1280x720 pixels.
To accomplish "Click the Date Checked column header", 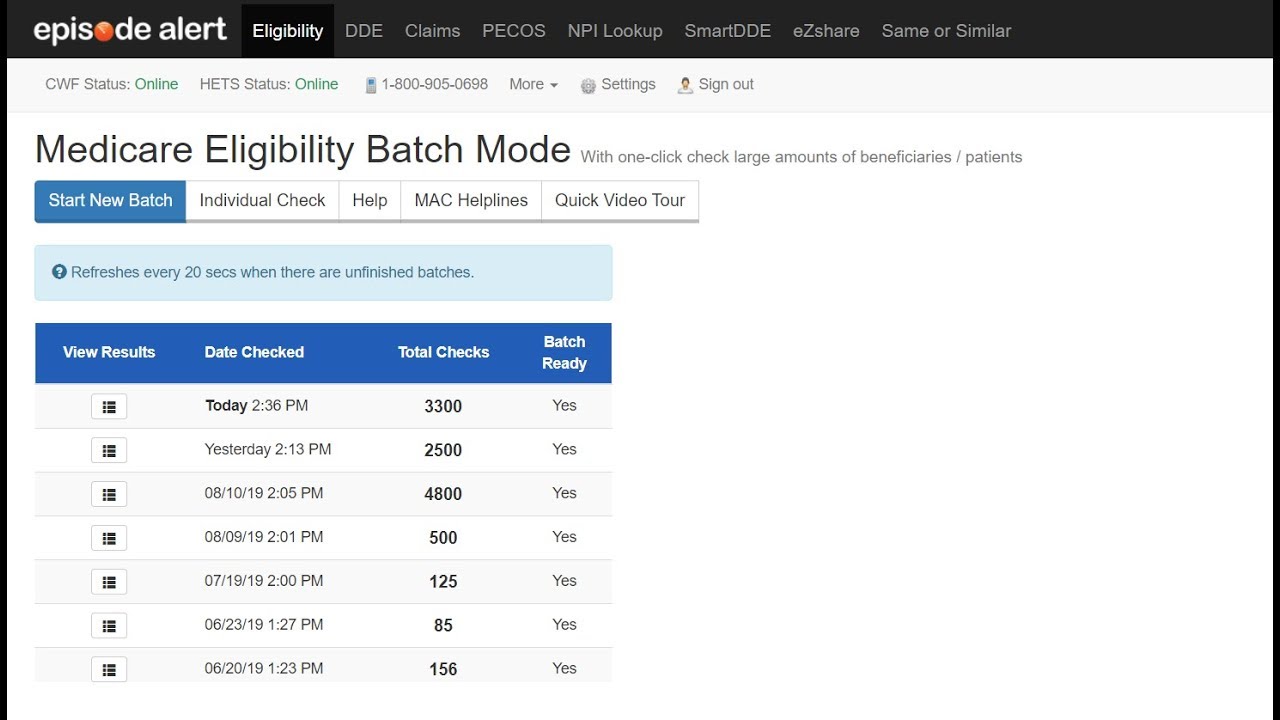I will [x=254, y=352].
